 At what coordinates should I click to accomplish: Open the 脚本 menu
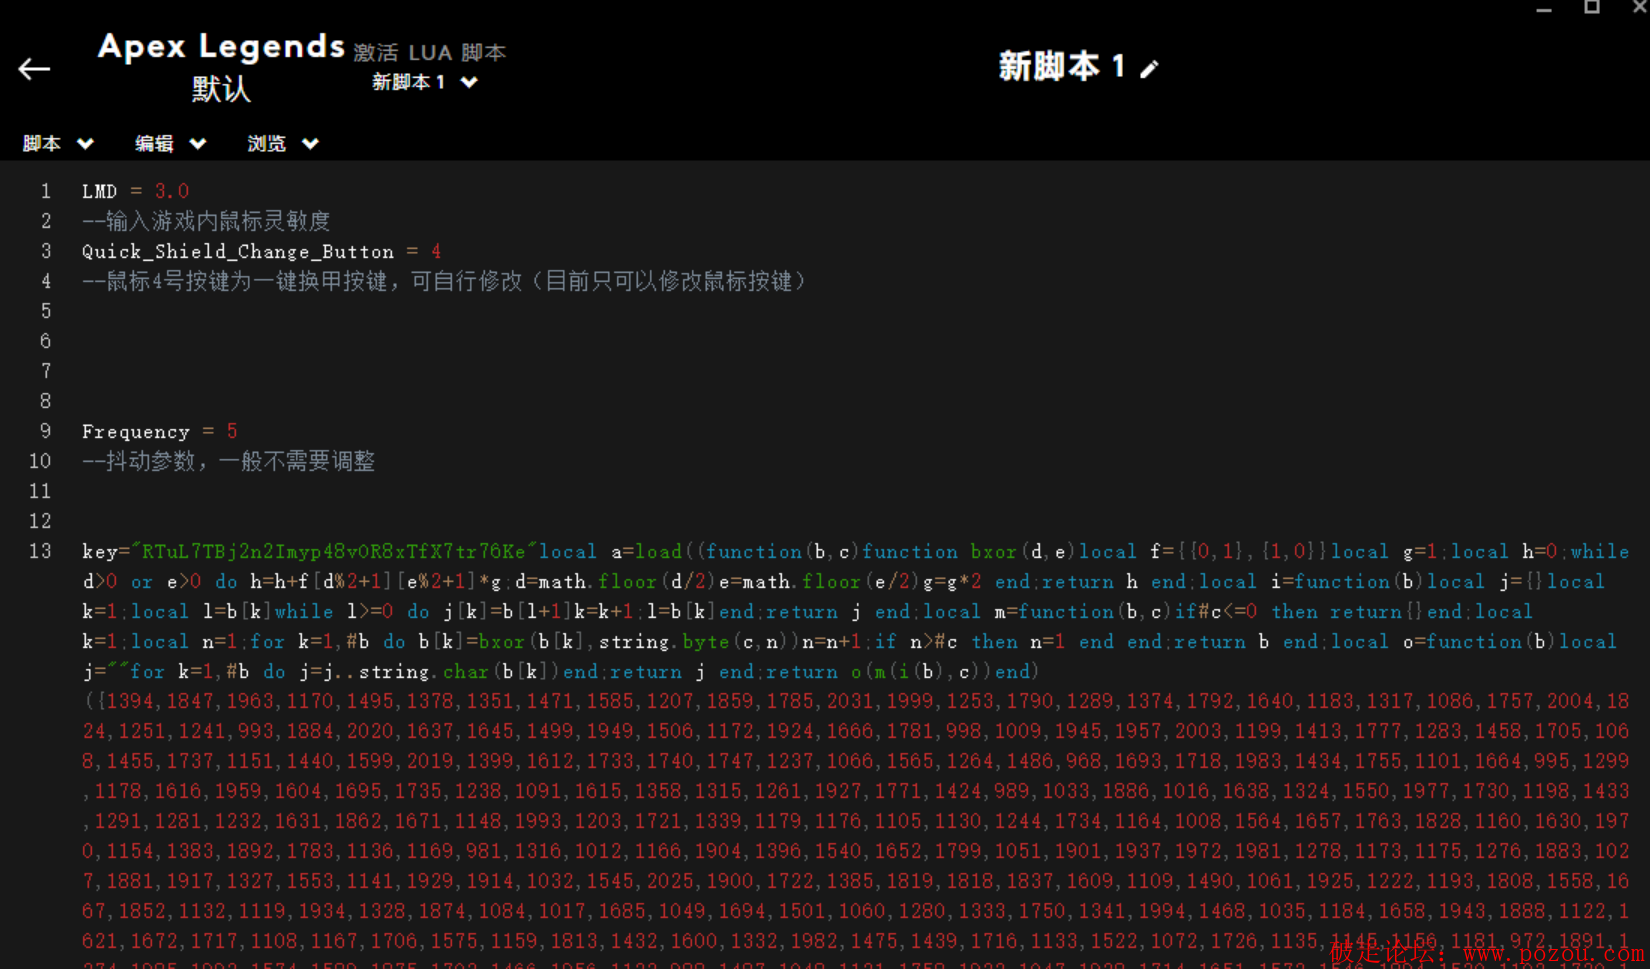(x=58, y=144)
